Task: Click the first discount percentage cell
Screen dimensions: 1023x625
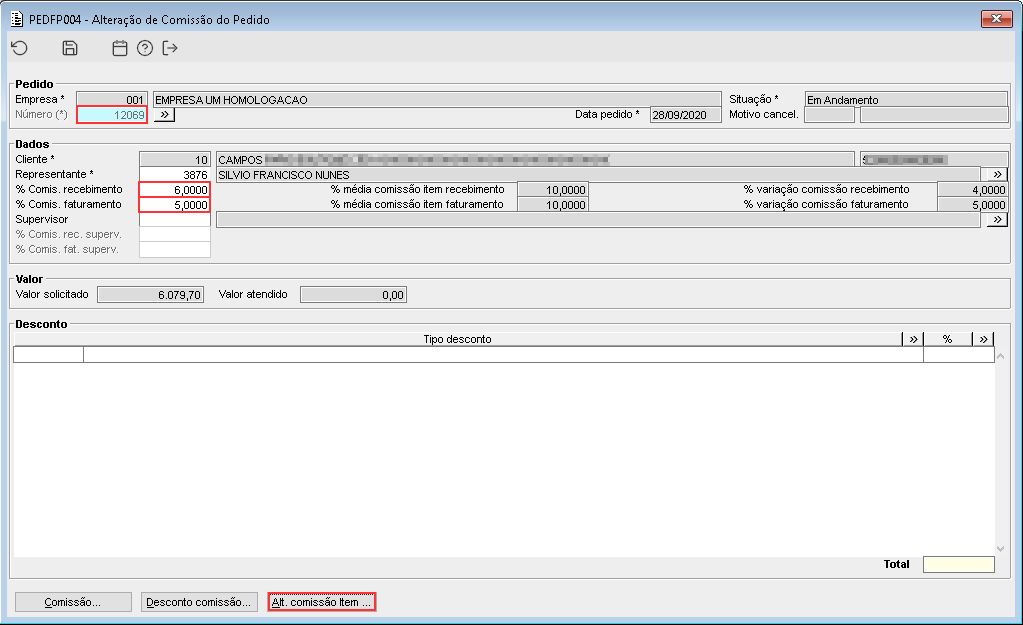Action: pyautogui.click(x=958, y=354)
